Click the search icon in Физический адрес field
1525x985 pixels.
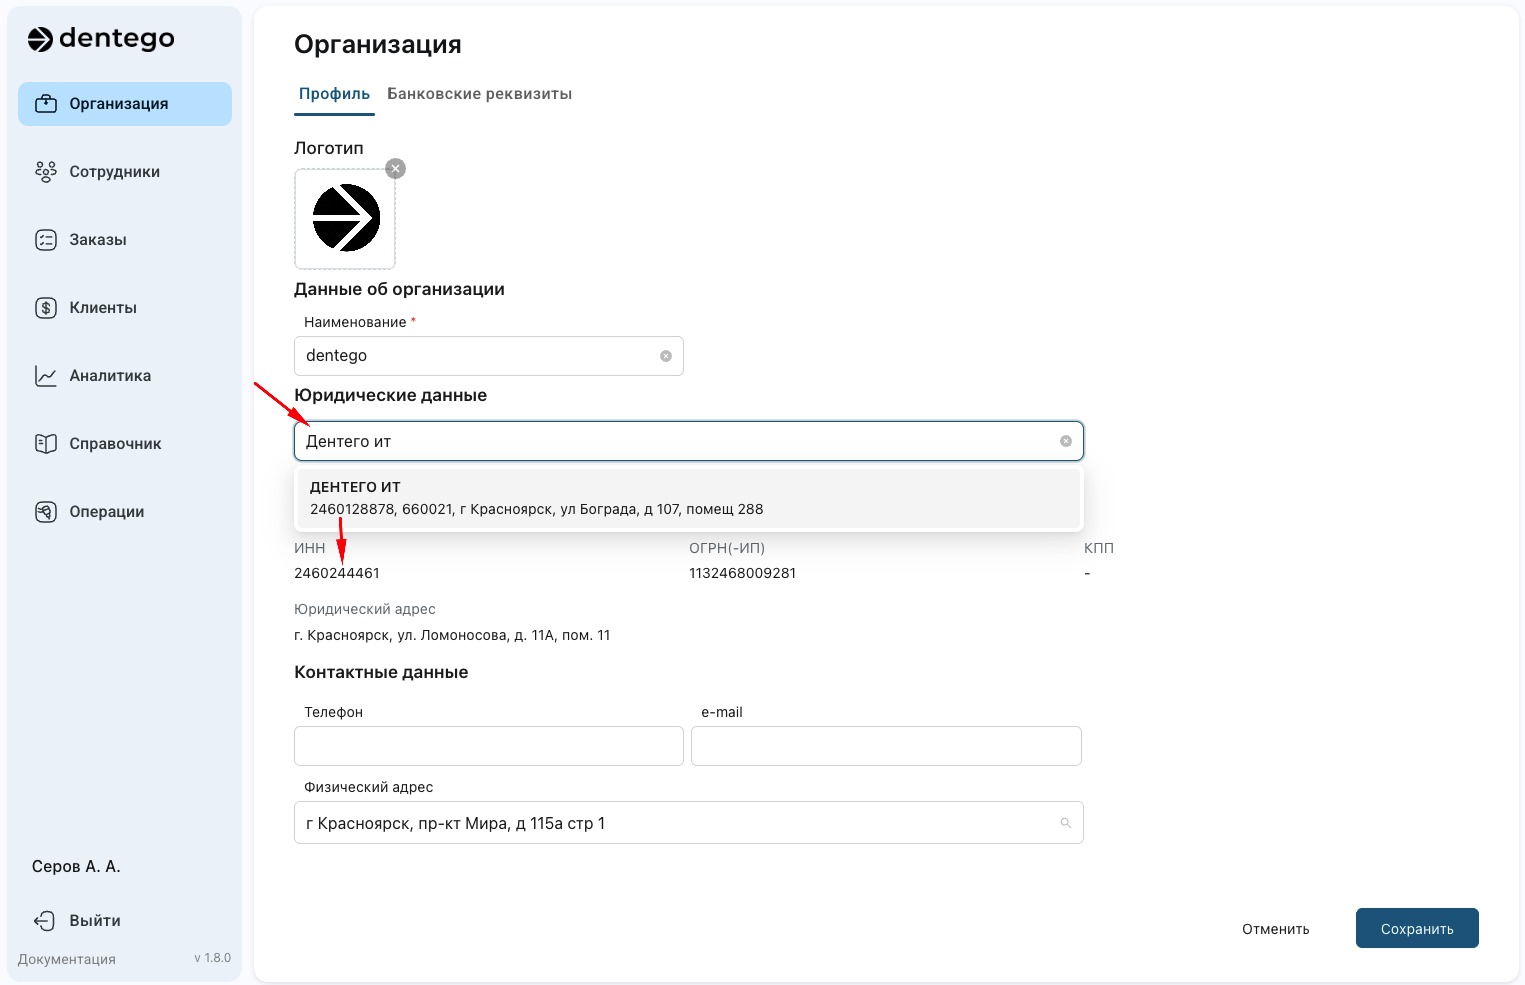pos(1065,822)
